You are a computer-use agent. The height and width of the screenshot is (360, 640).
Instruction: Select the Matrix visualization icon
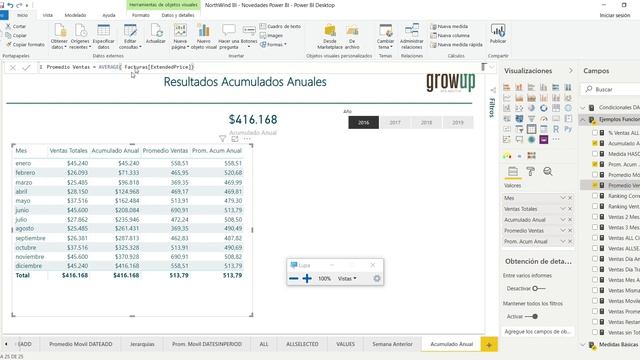click(x=544, y=129)
